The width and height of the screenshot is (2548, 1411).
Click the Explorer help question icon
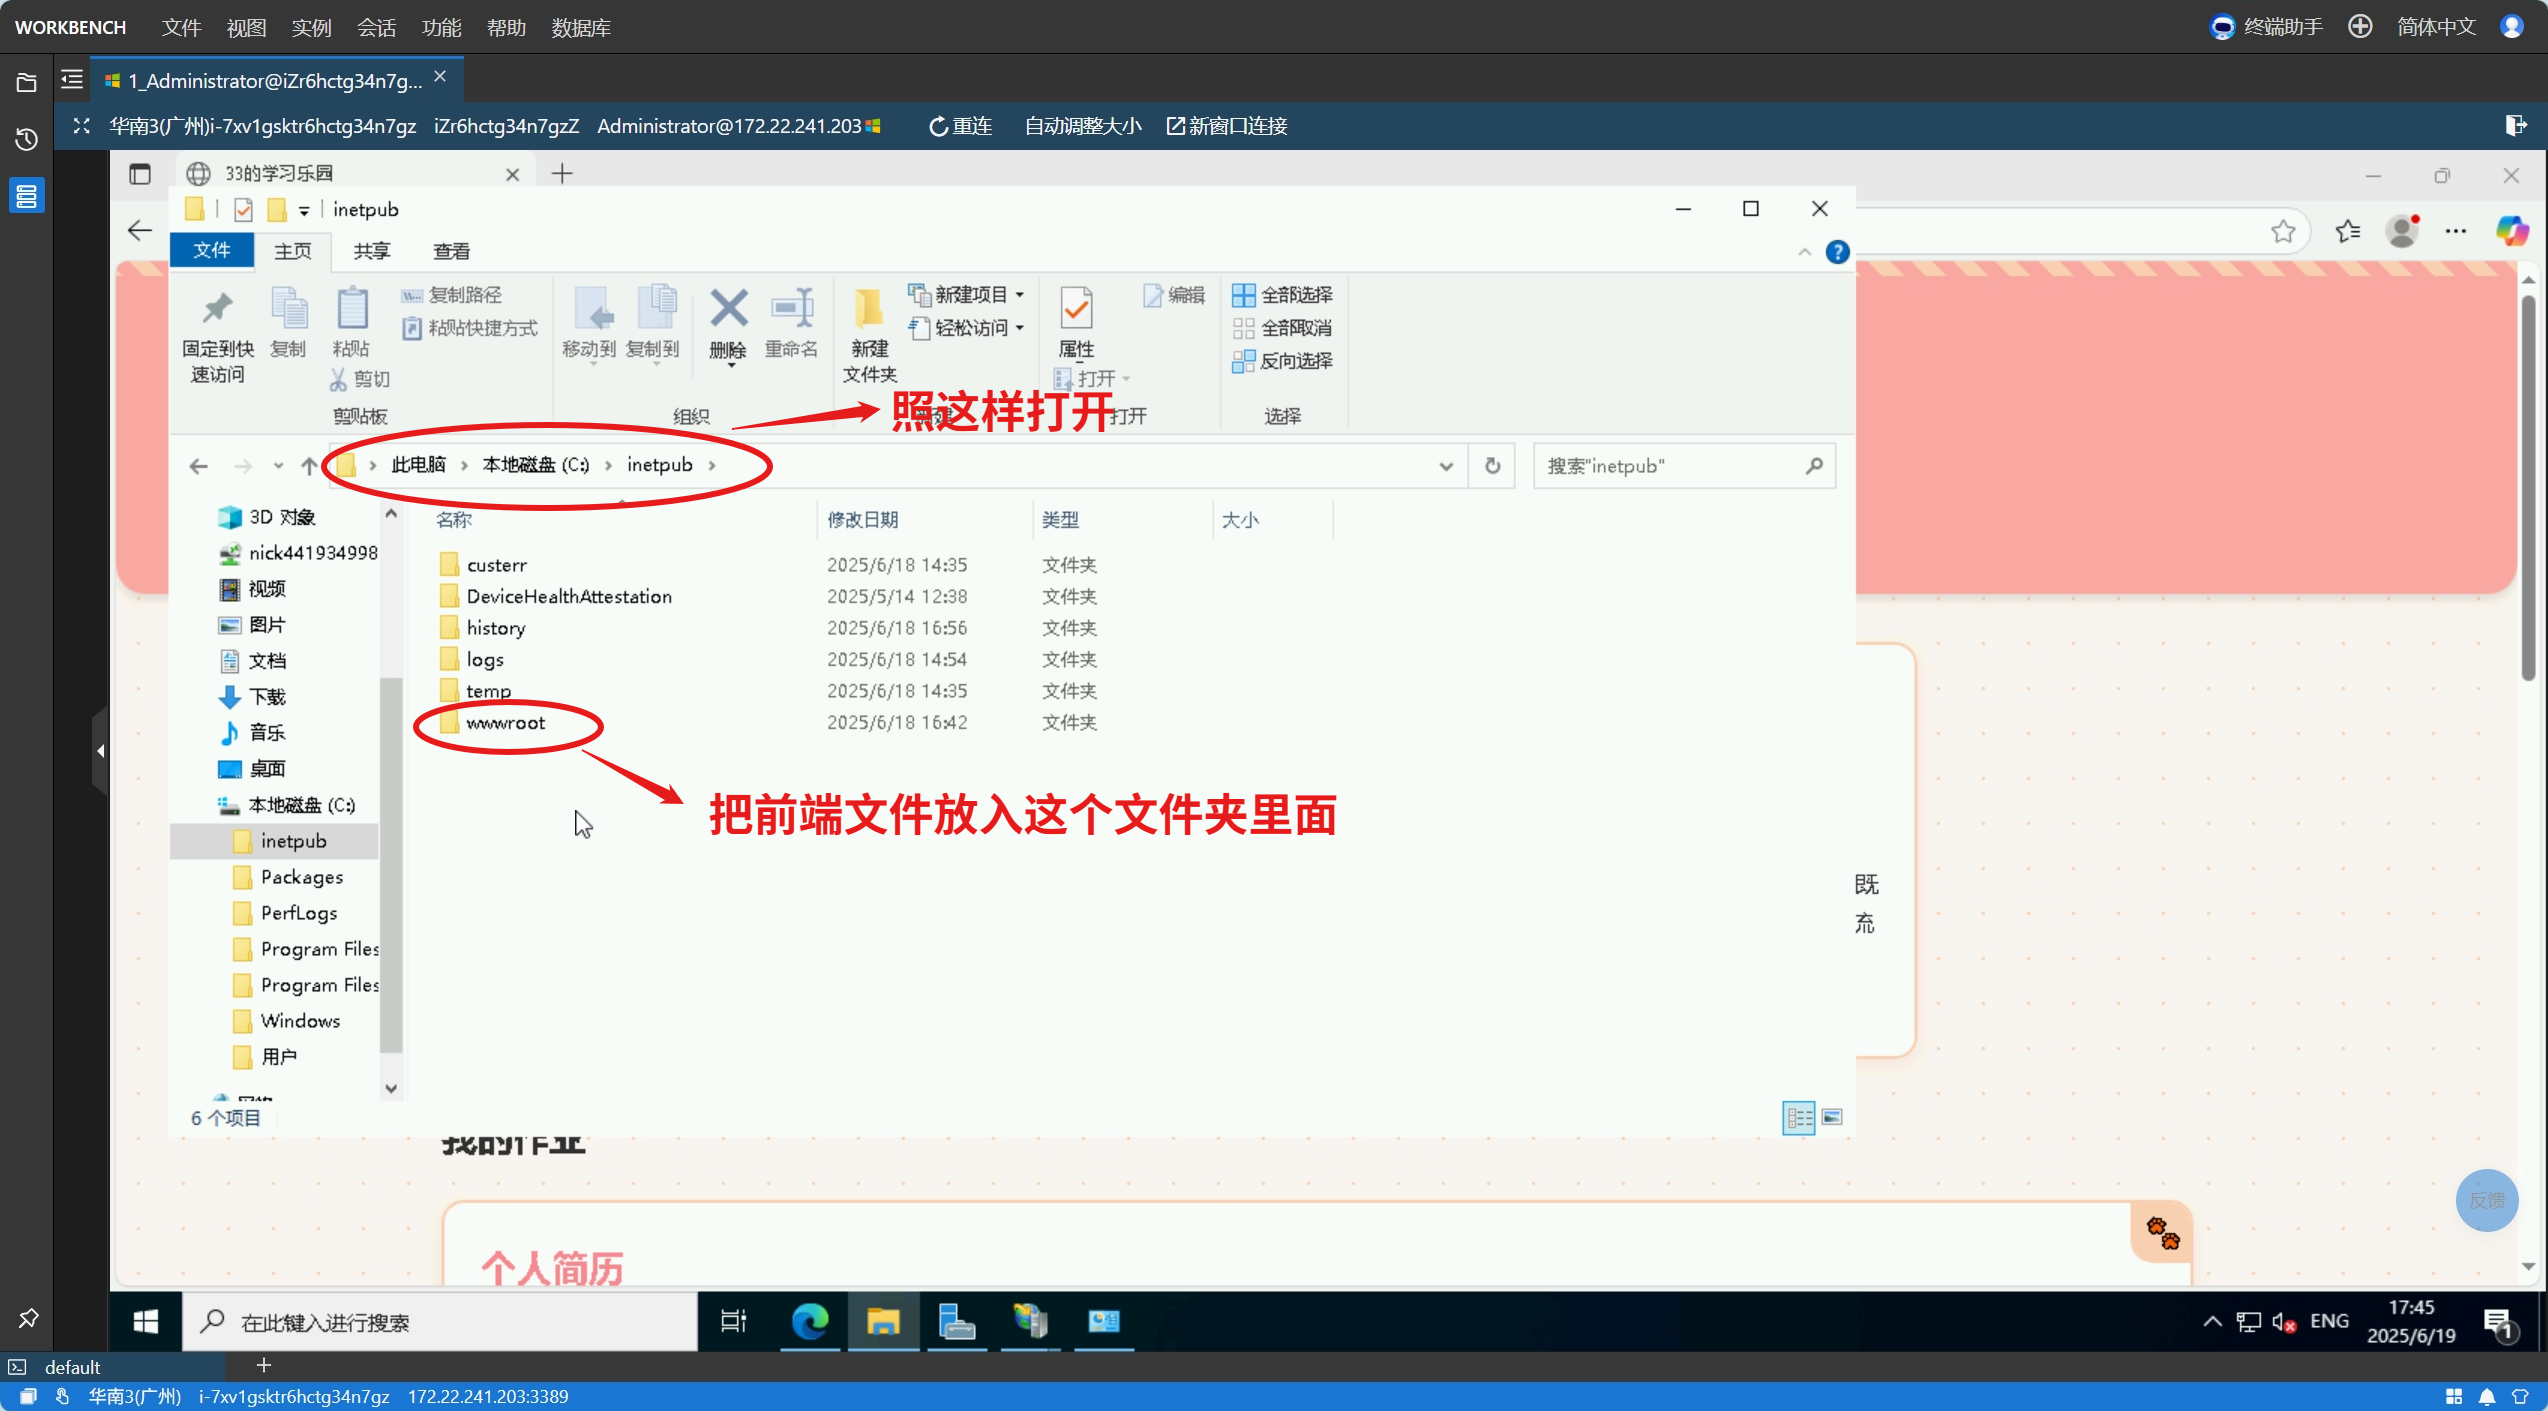[1837, 252]
